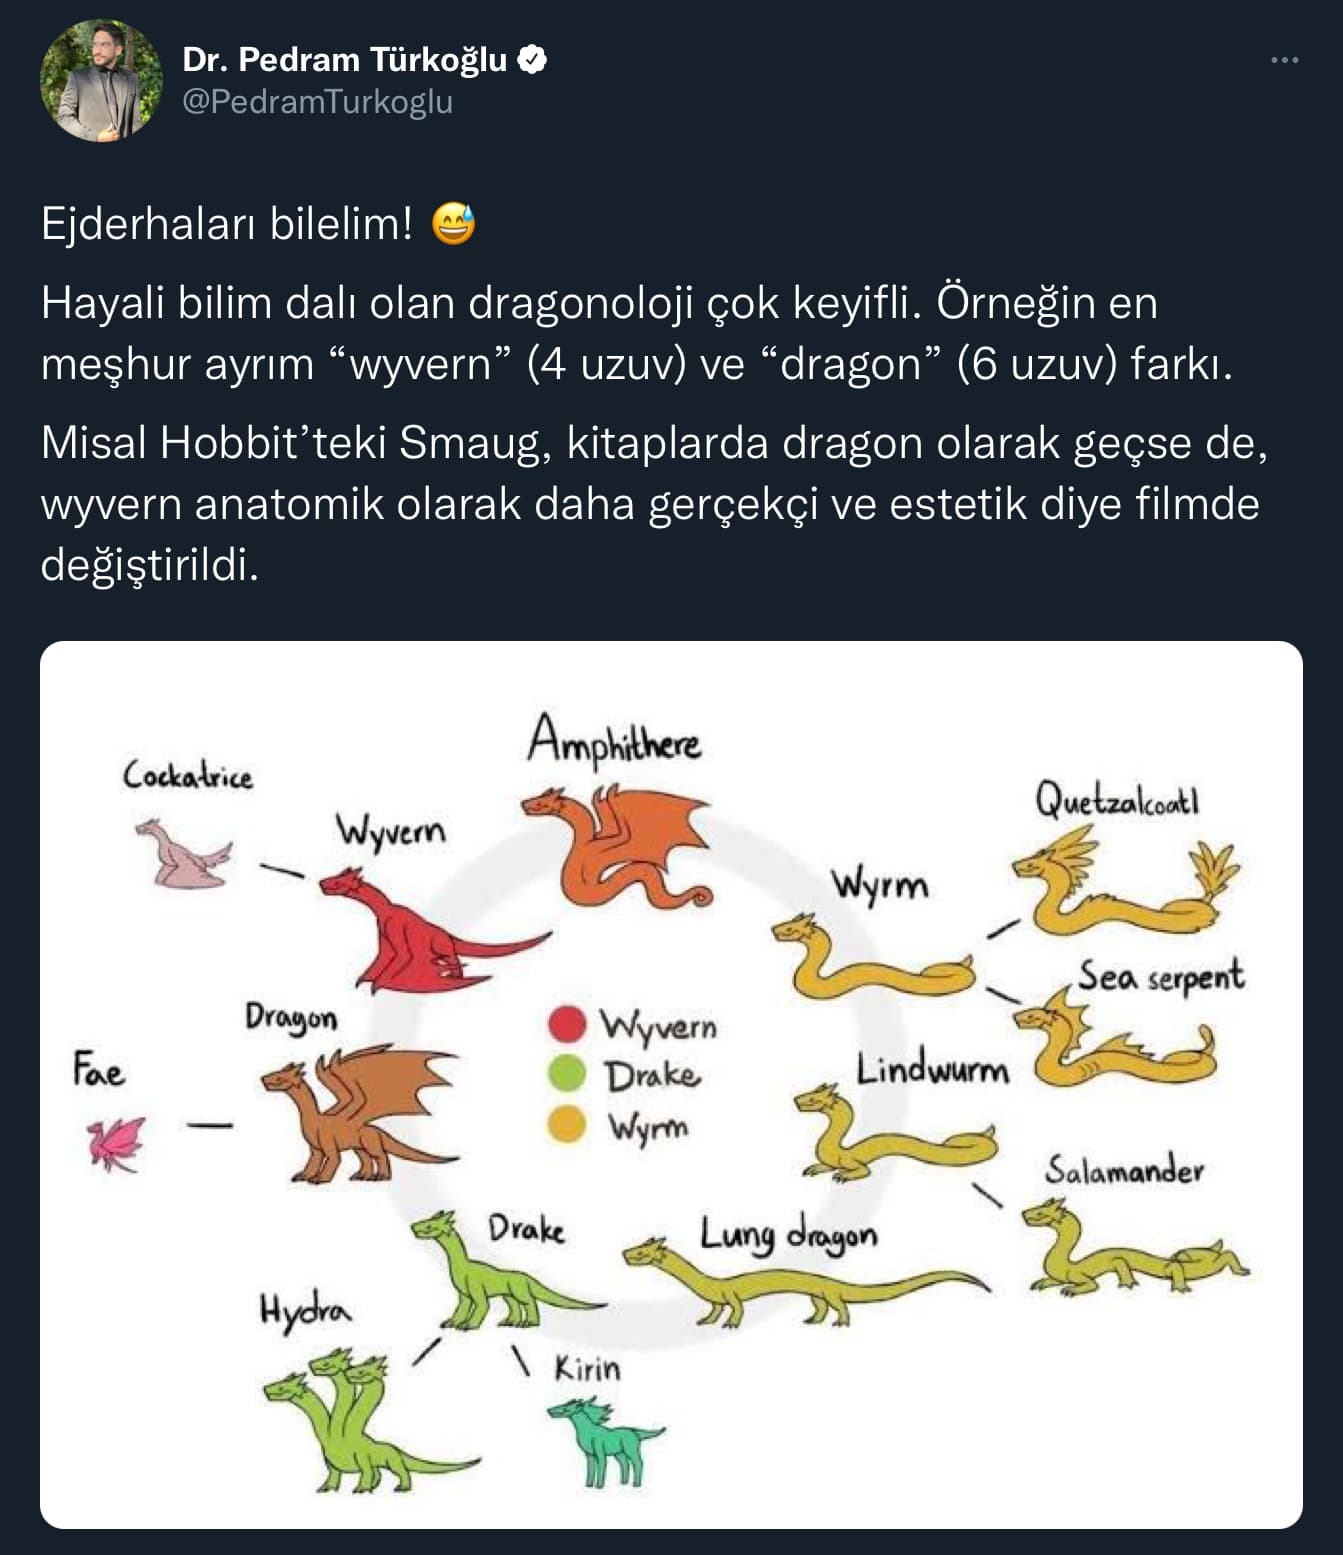Image resolution: width=1343 pixels, height=1555 pixels.
Task: Click the yellow Wyrm legend color dot
Action: (x=567, y=1123)
